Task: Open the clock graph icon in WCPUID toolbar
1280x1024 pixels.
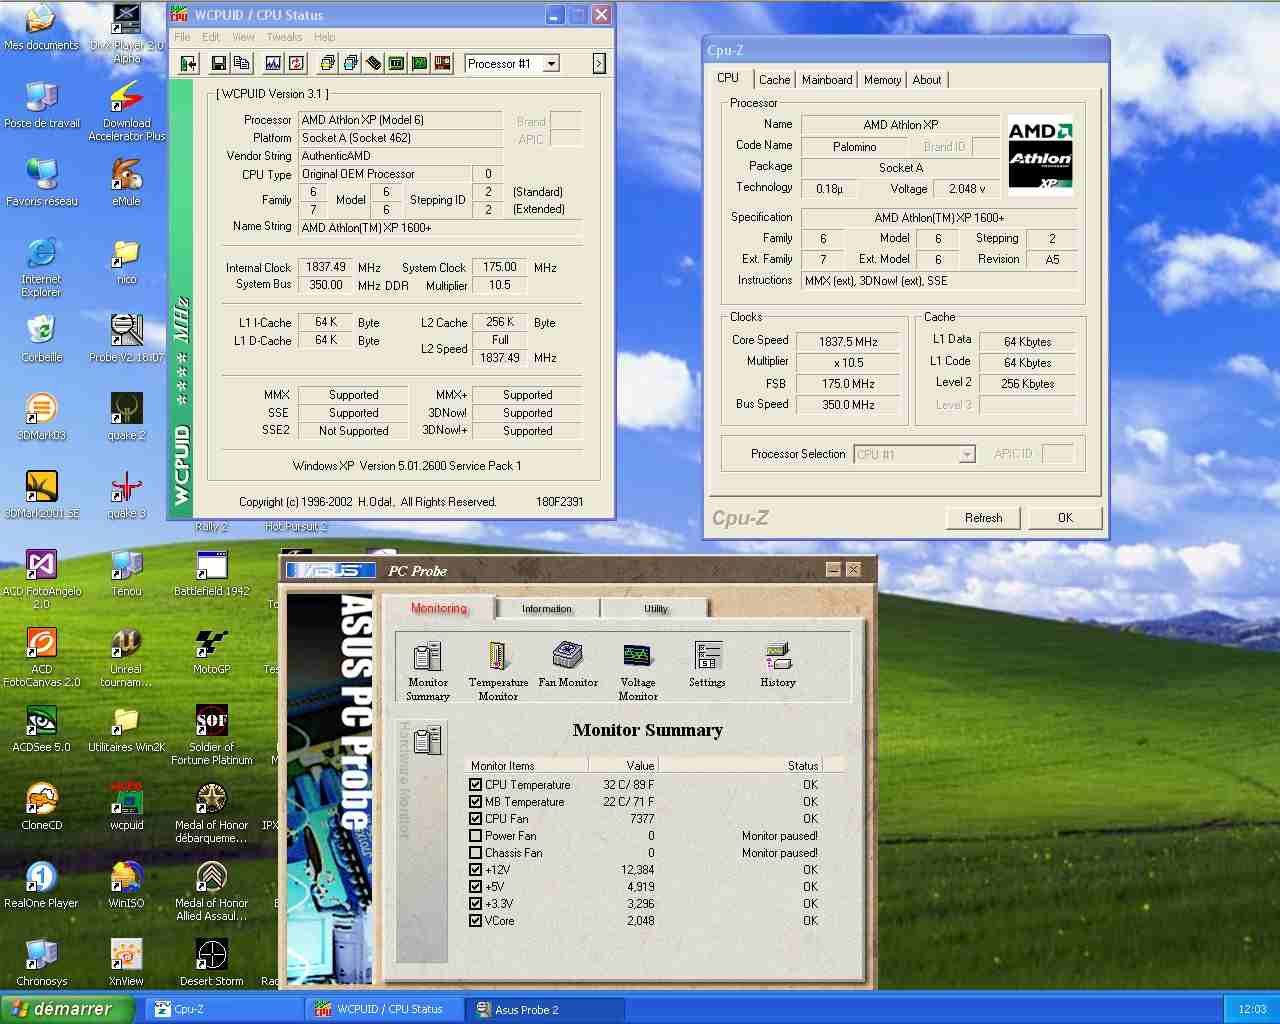Action: (x=273, y=64)
